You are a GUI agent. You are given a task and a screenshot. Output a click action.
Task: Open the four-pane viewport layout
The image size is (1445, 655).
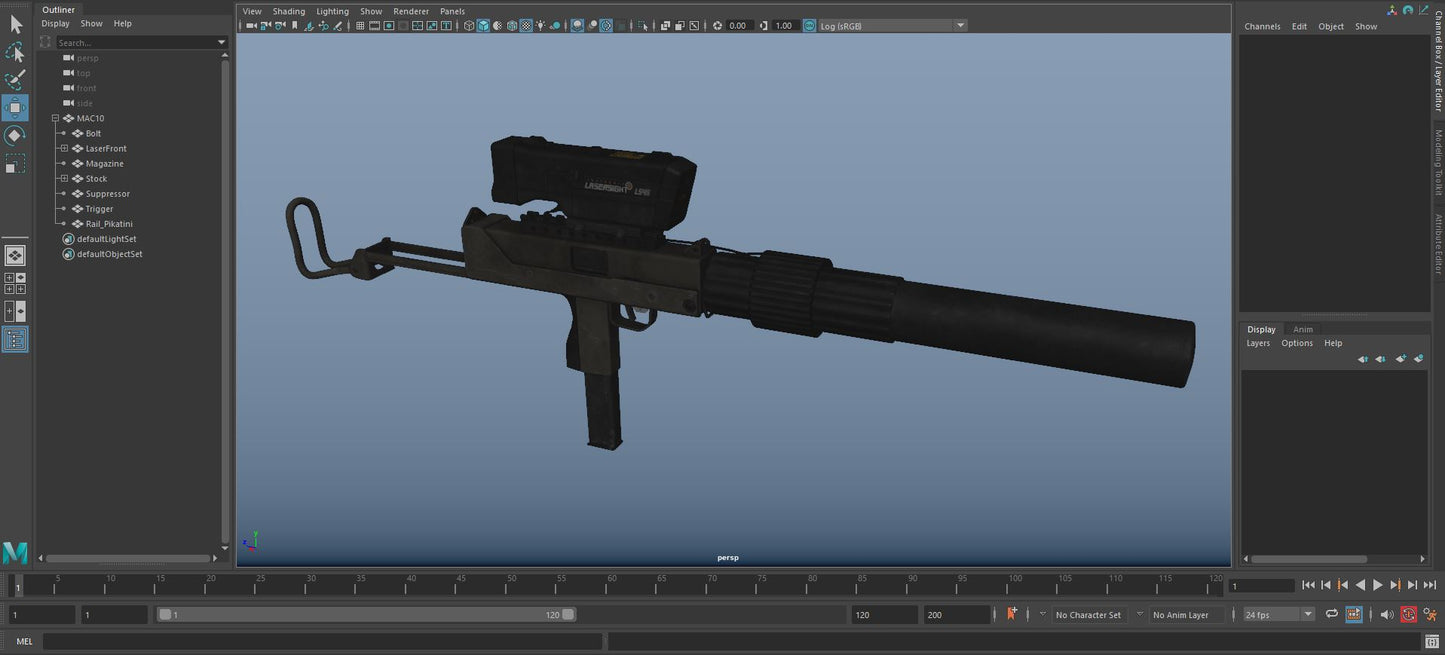point(15,283)
